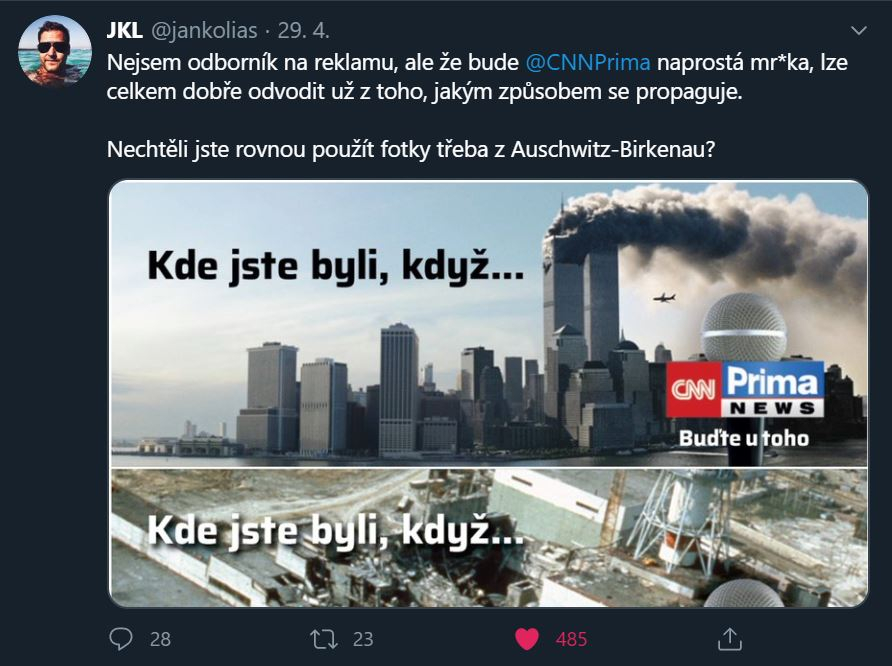Click the Auschwitz-Birkenau tweet line
Viewport: 892px width, 666px height.
point(411,150)
